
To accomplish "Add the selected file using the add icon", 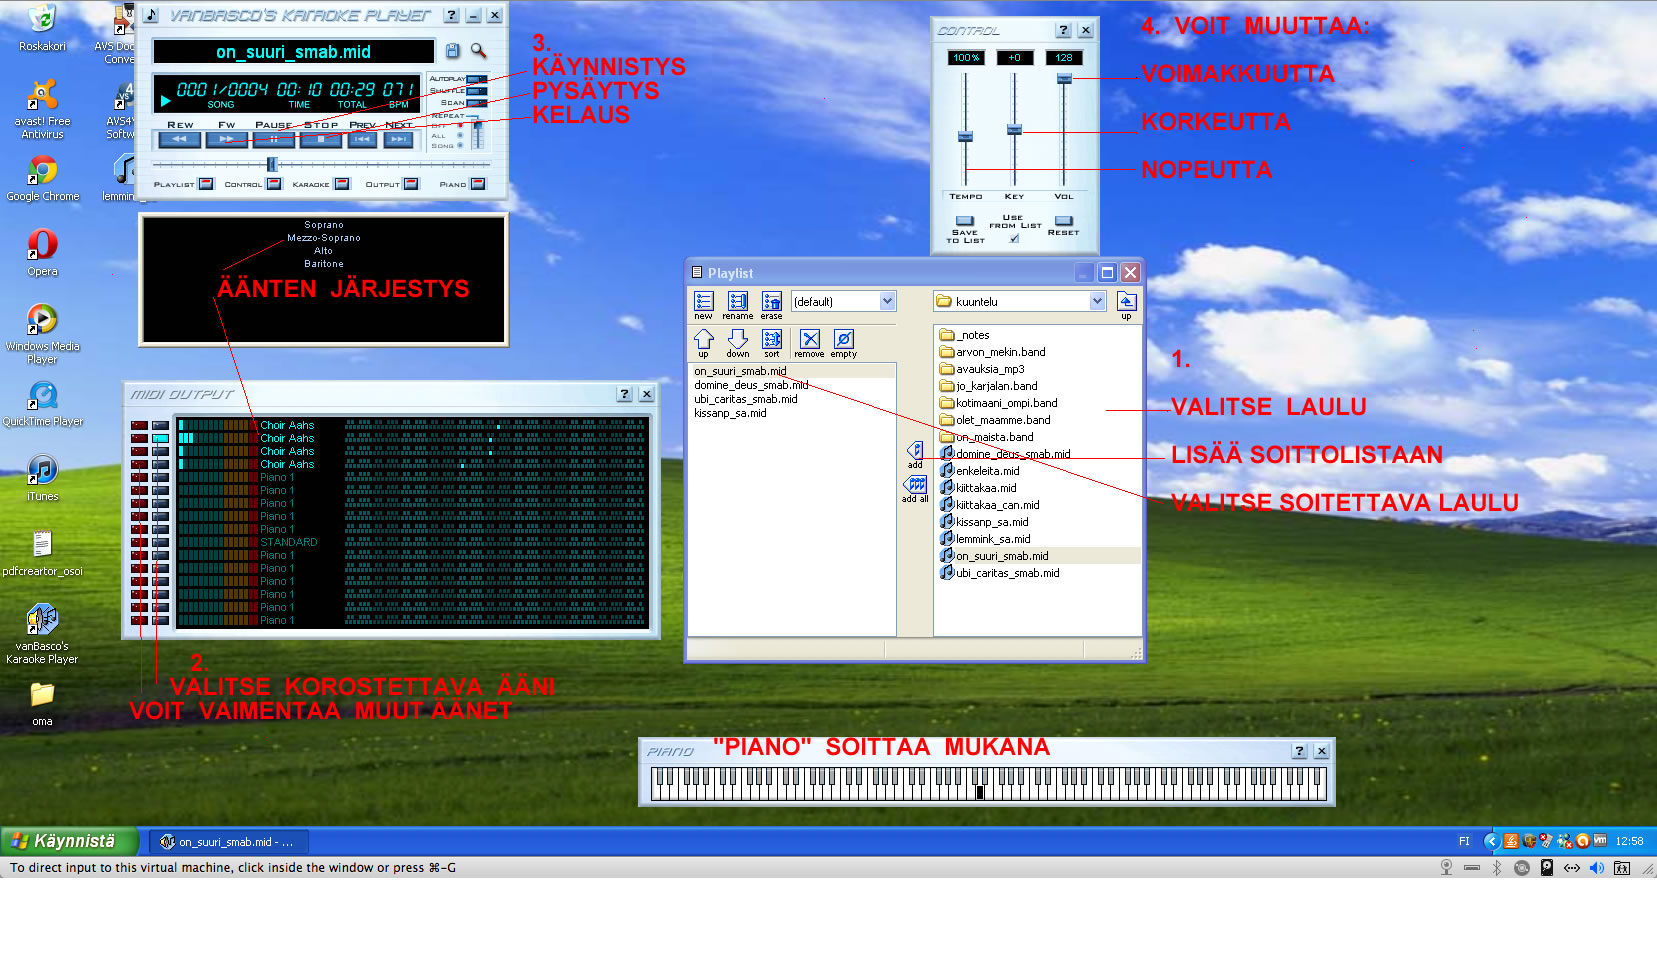I will pos(915,451).
